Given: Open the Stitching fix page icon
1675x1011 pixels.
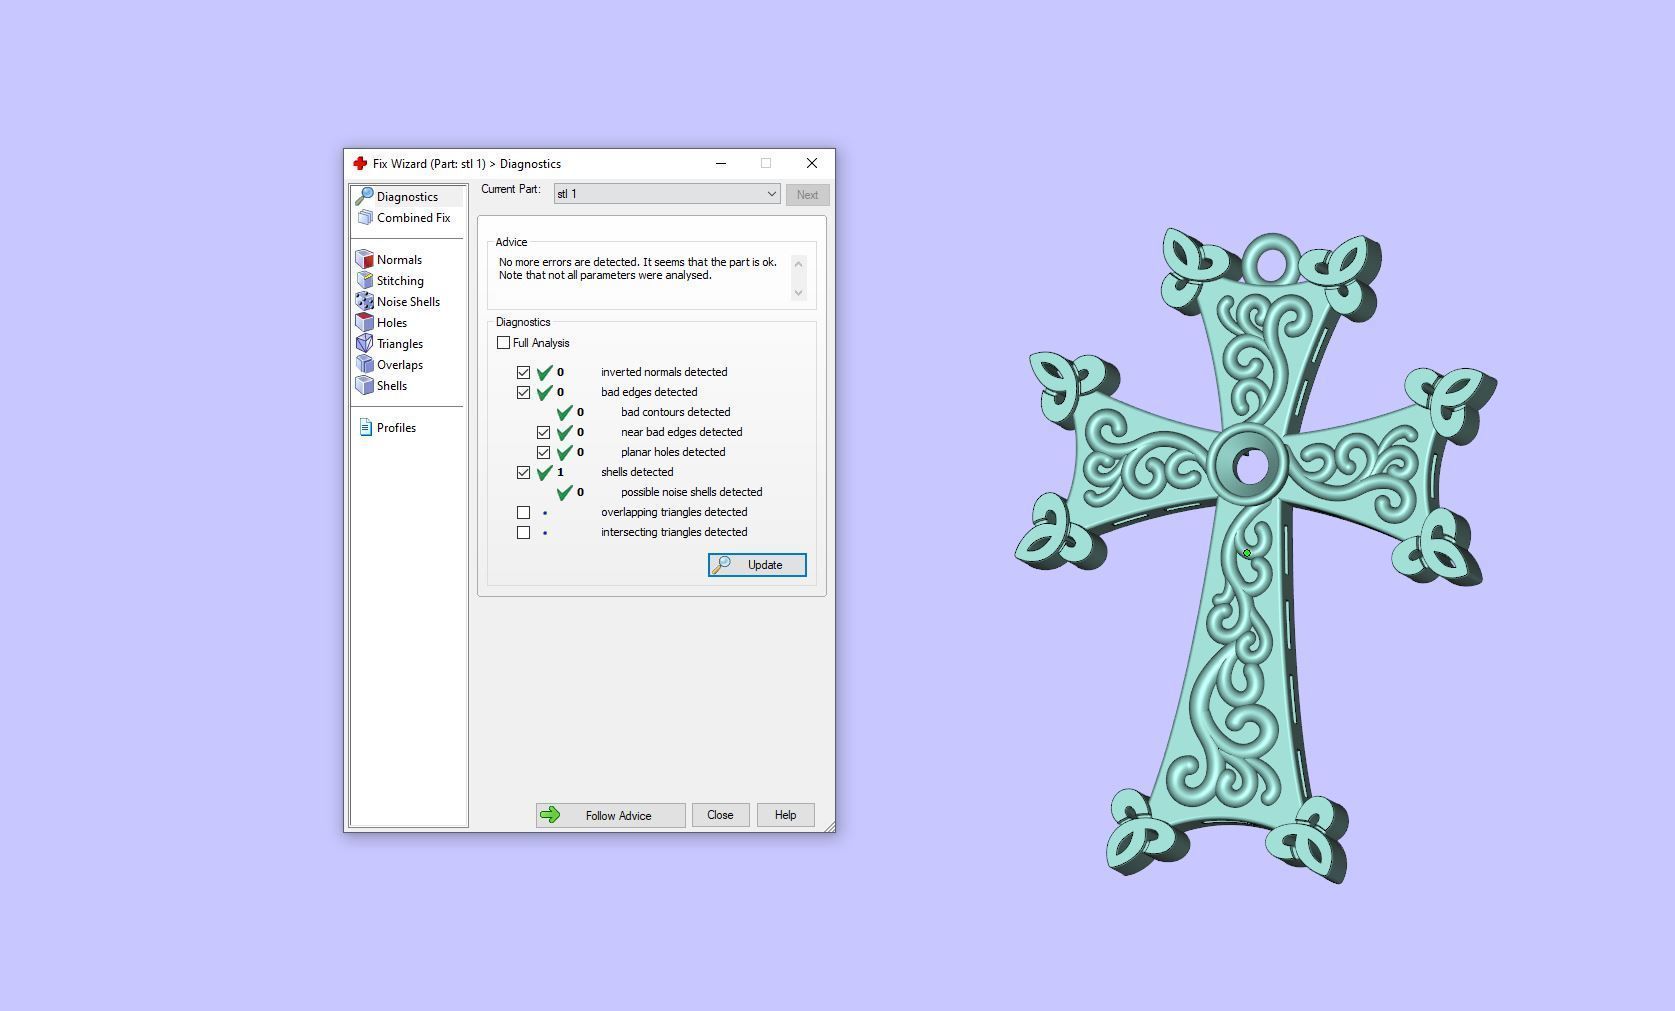Looking at the screenshot, I should click(365, 280).
